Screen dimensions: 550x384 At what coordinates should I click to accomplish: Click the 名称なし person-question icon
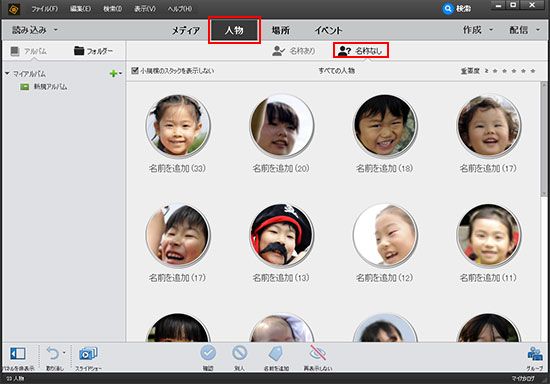point(344,51)
